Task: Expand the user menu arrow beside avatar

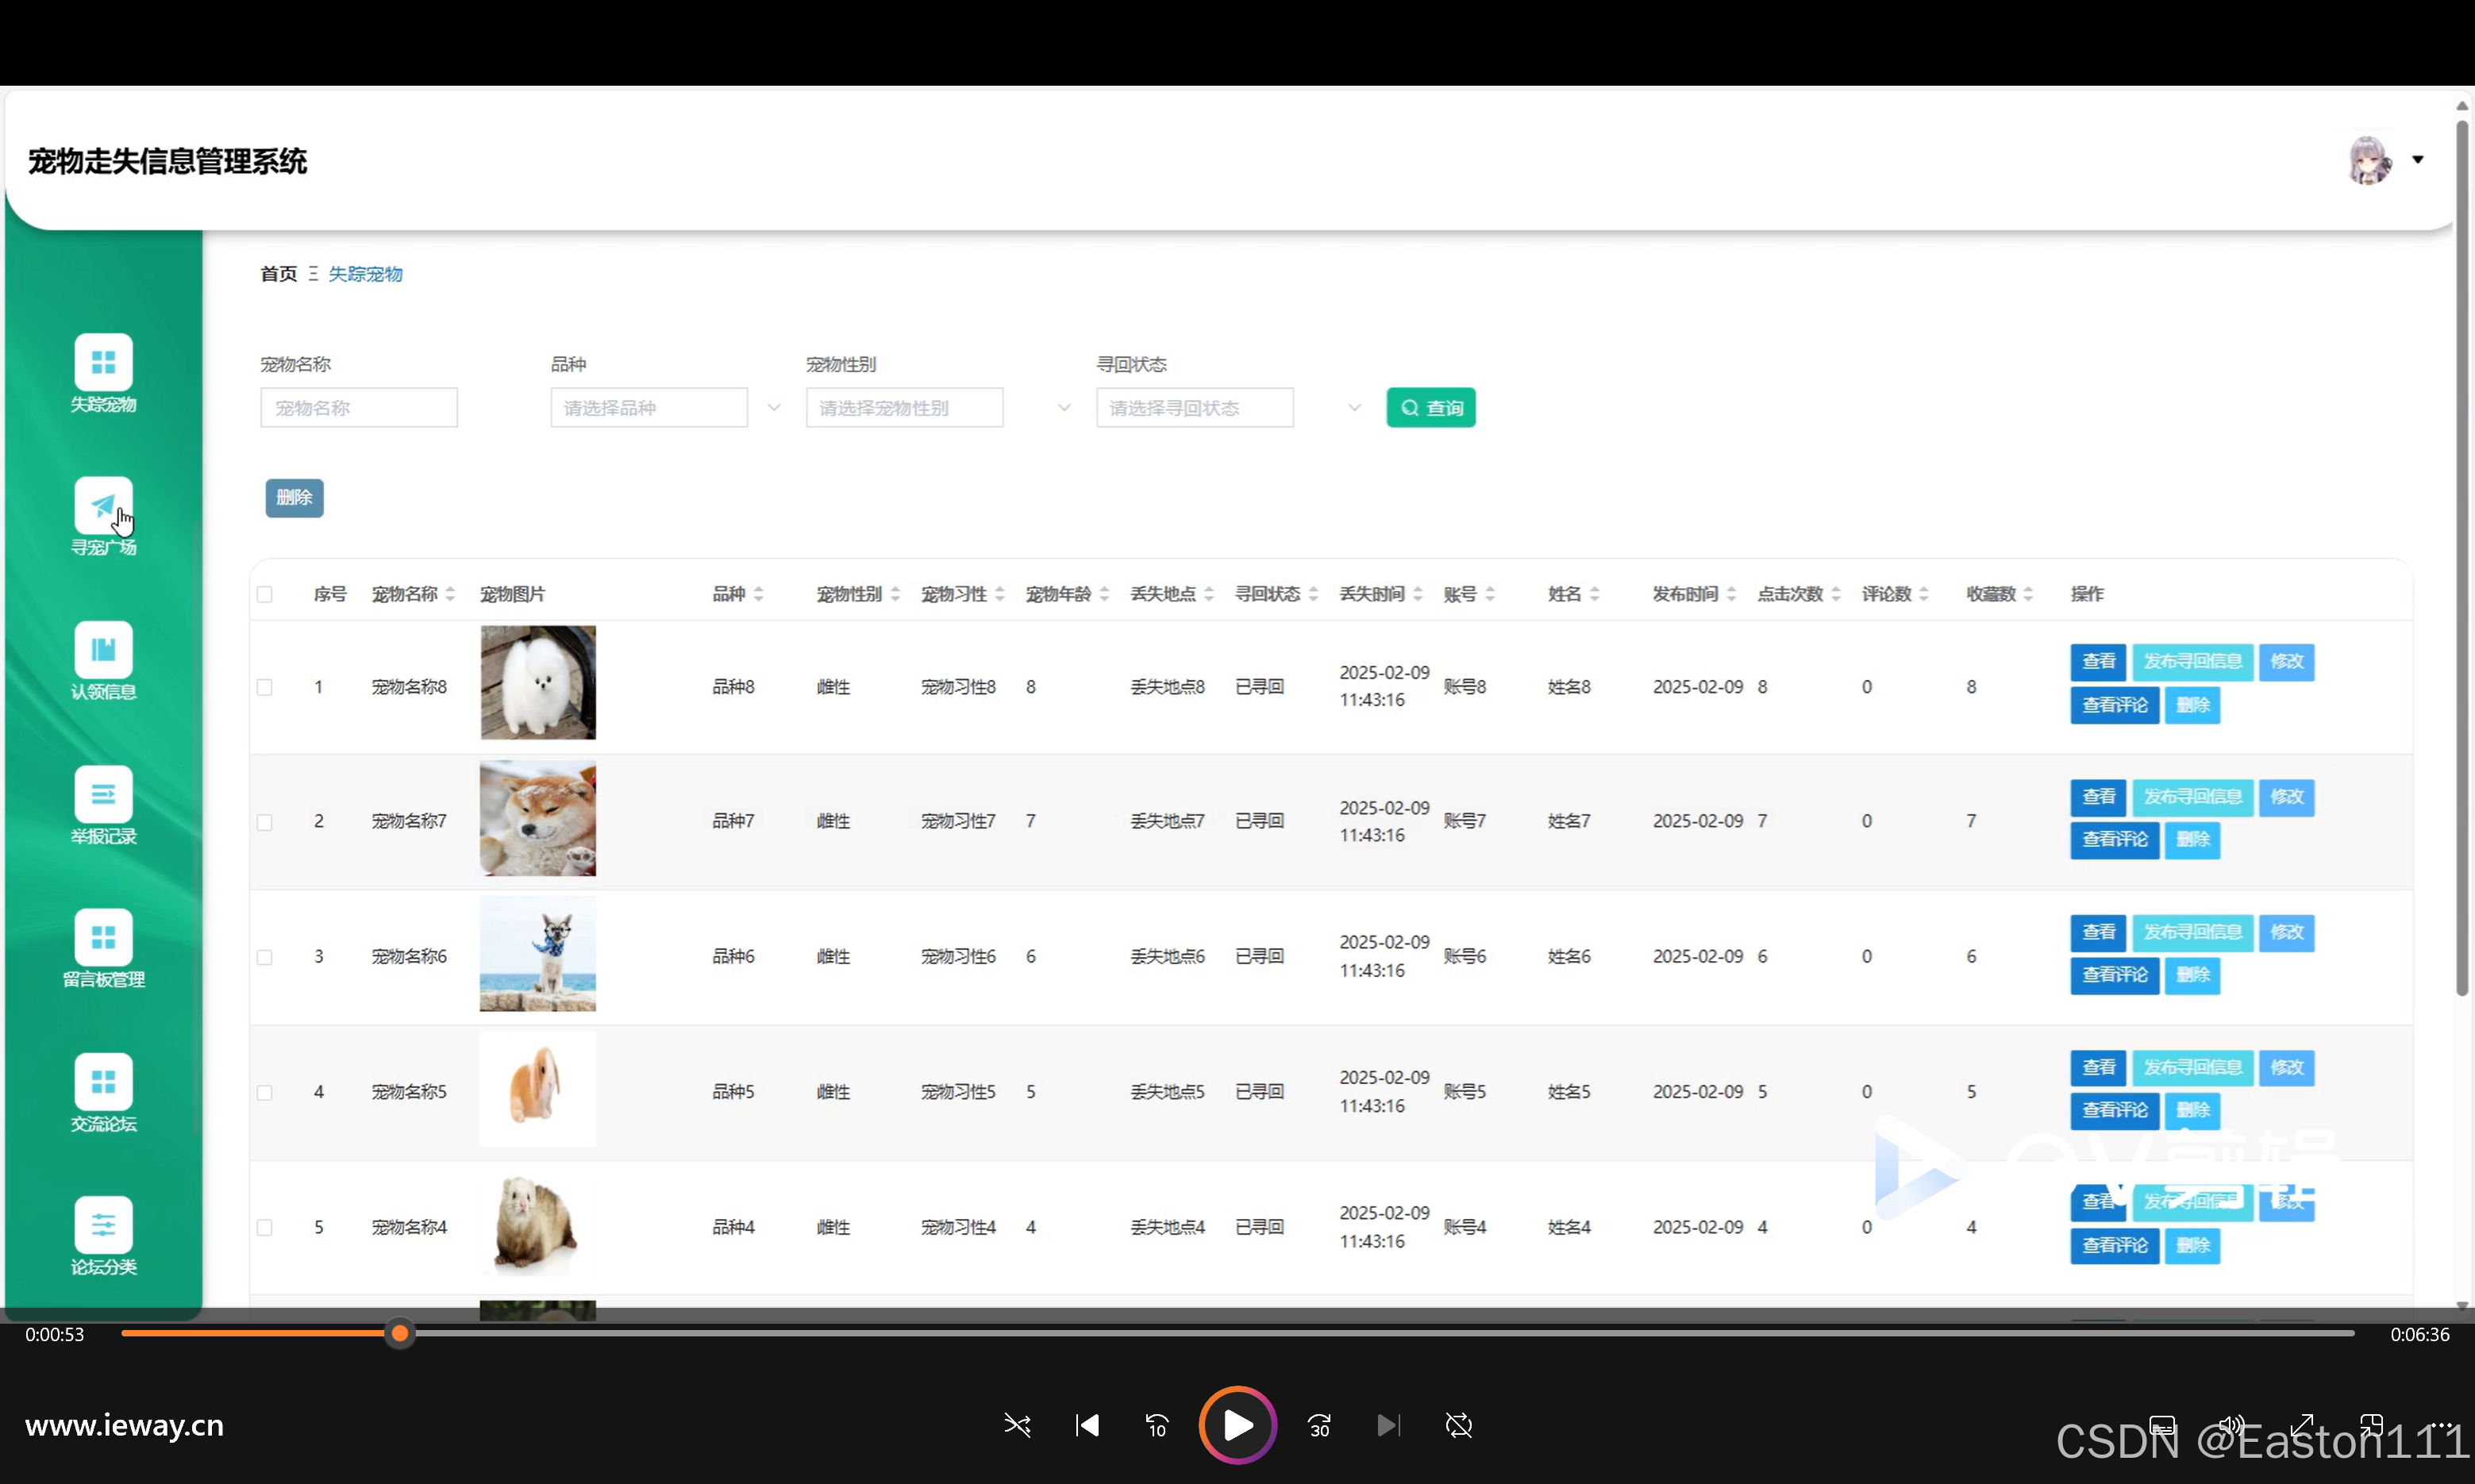Action: coord(2418,160)
